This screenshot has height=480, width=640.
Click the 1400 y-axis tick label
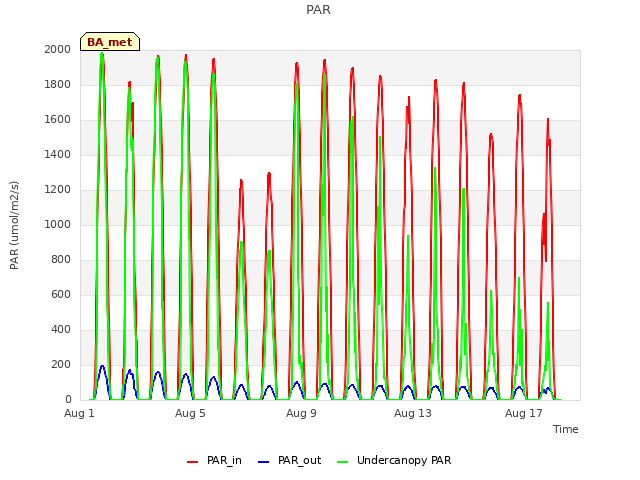58,154
